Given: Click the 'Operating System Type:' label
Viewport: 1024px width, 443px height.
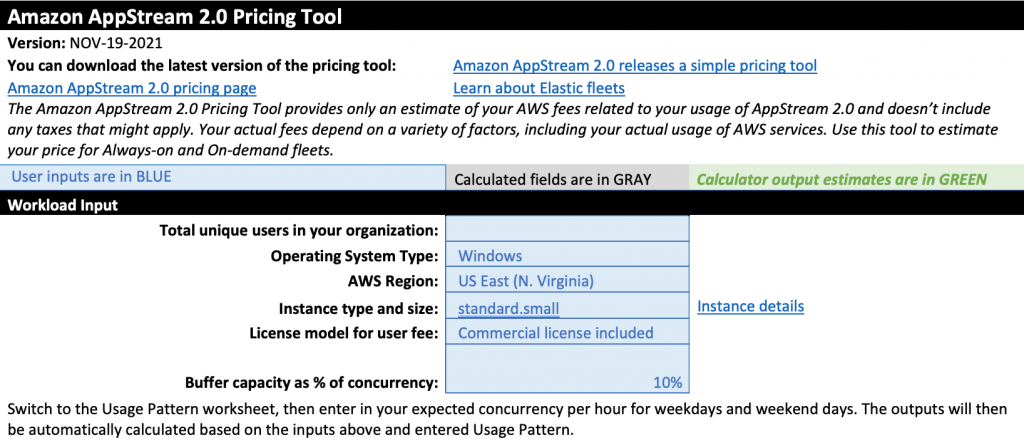Looking at the screenshot, I should point(355,256).
